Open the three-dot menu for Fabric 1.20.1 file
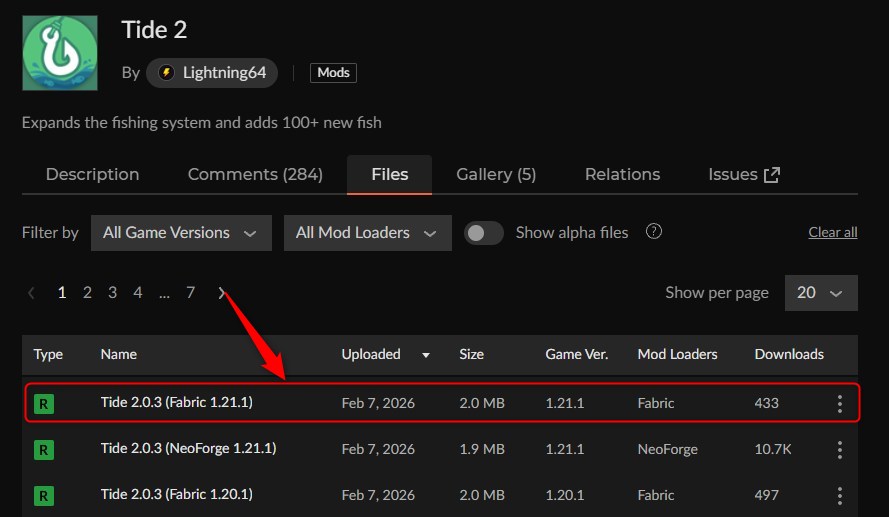This screenshot has width=889, height=517. (839, 495)
